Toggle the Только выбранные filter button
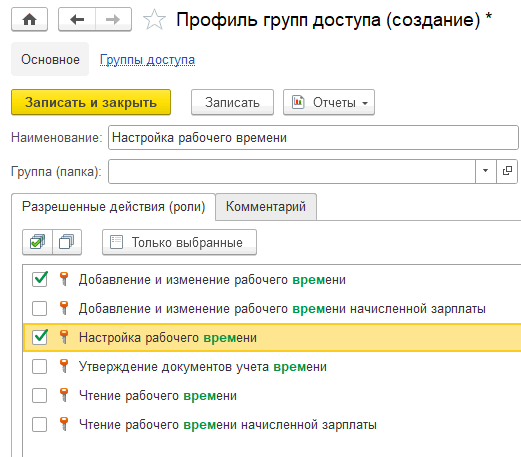Screen dimensions: 521x457 click(179, 242)
